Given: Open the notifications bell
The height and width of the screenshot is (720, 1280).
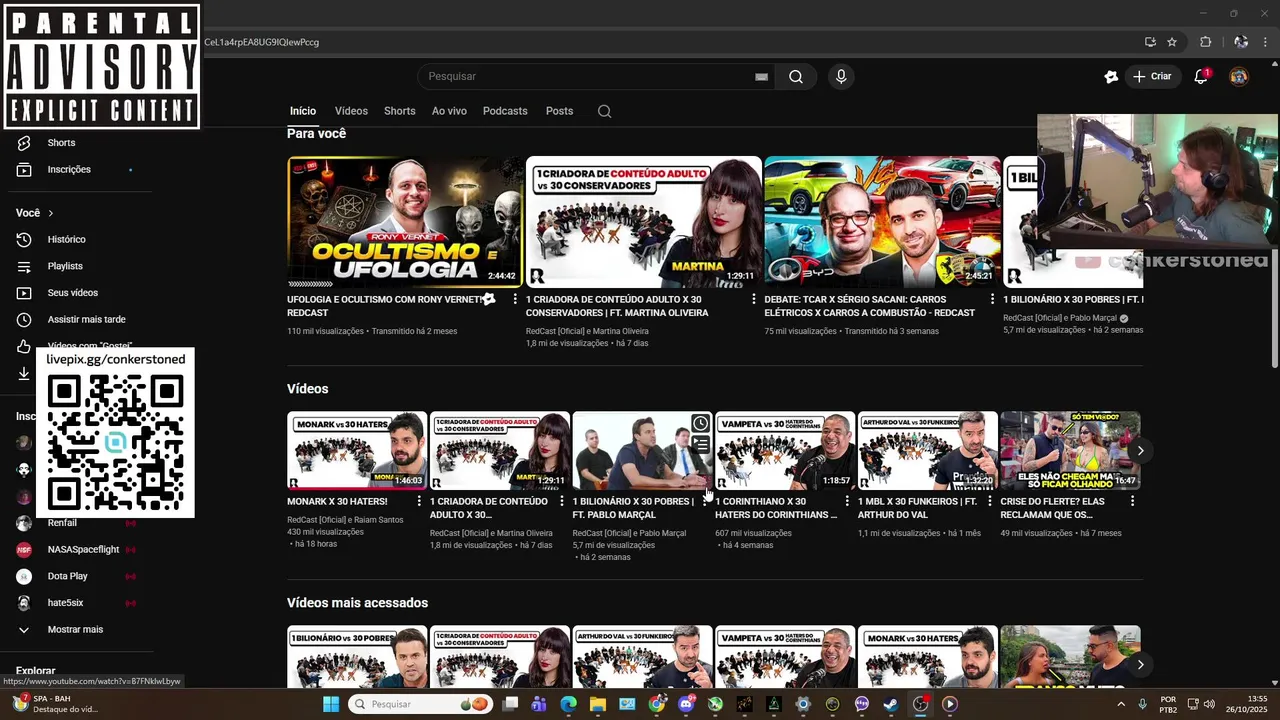Looking at the screenshot, I should click(1201, 77).
